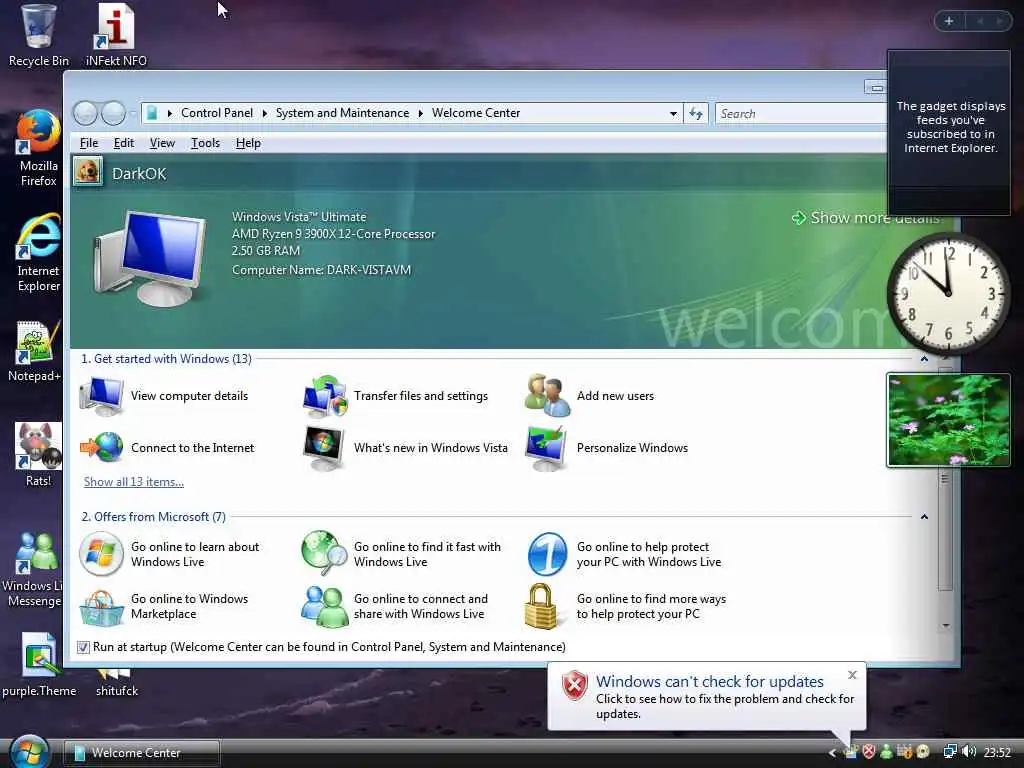The height and width of the screenshot is (768, 1024).
Task: Click the sidebar add gadget plus button
Action: (x=949, y=21)
